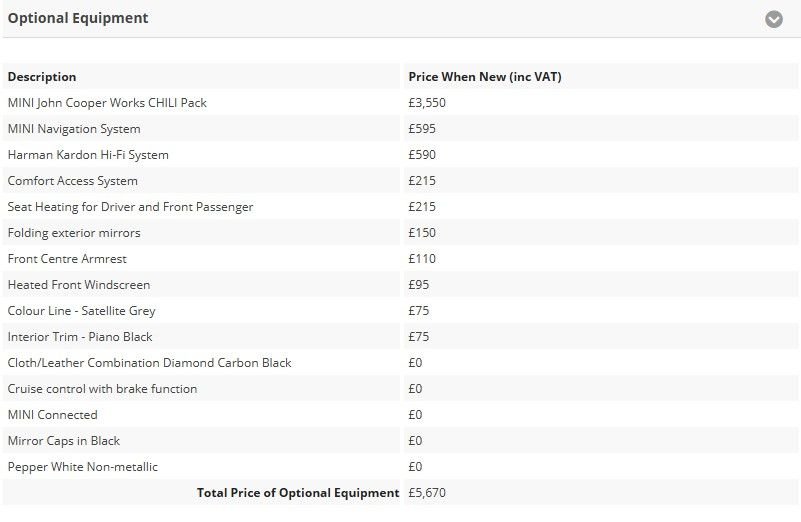Click the Comfort Access System row

click(x=73, y=181)
